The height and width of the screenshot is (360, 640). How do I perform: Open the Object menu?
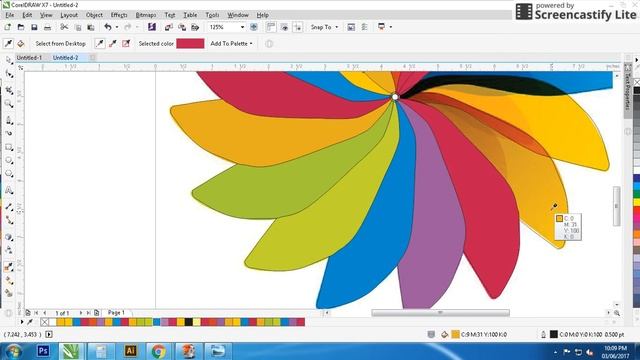[x=94, y=15]
